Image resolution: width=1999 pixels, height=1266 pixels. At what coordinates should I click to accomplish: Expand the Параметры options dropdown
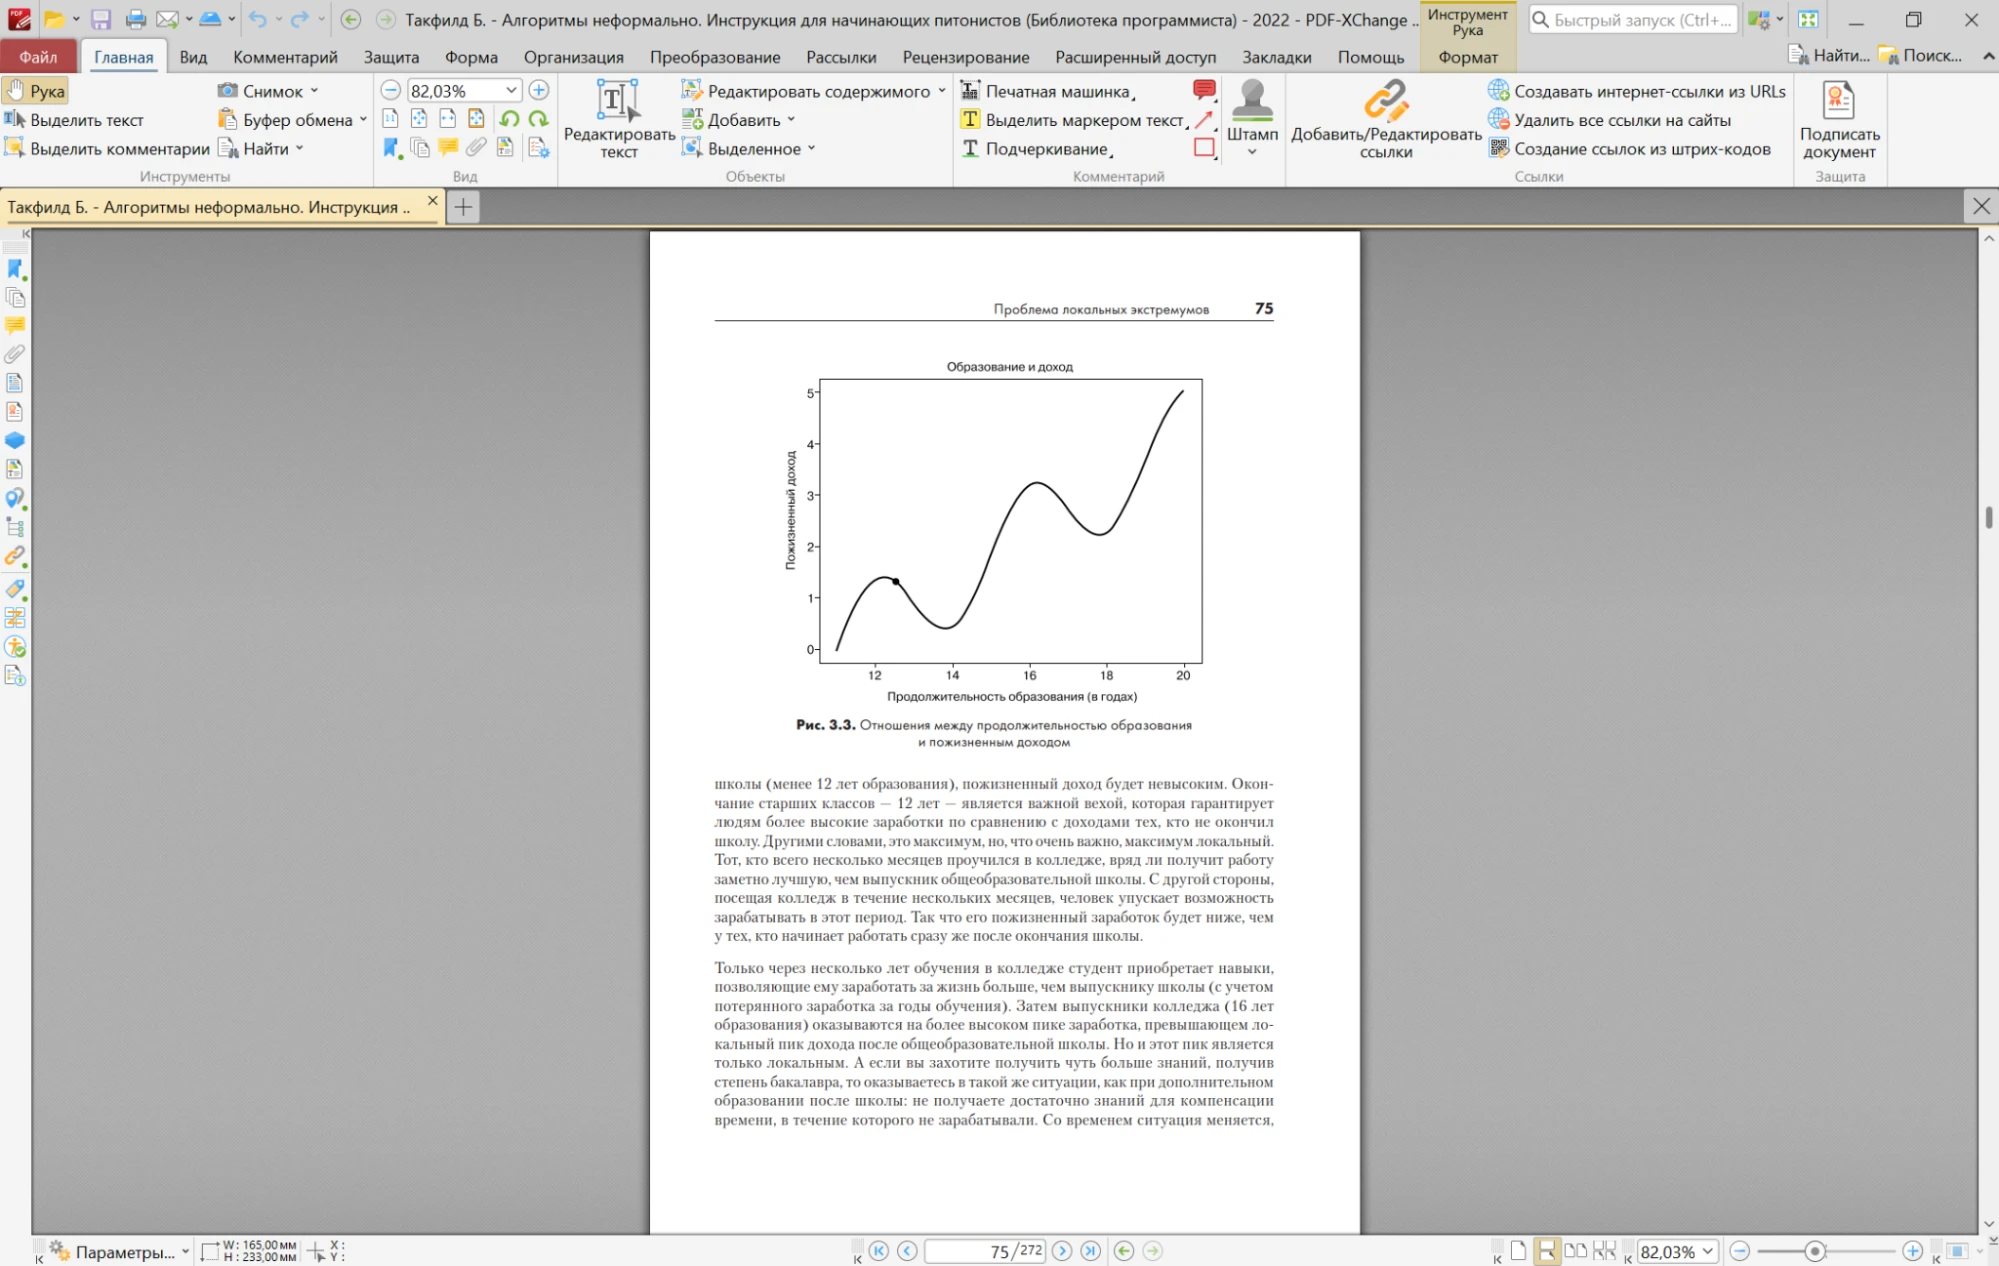coord(185,1251)
